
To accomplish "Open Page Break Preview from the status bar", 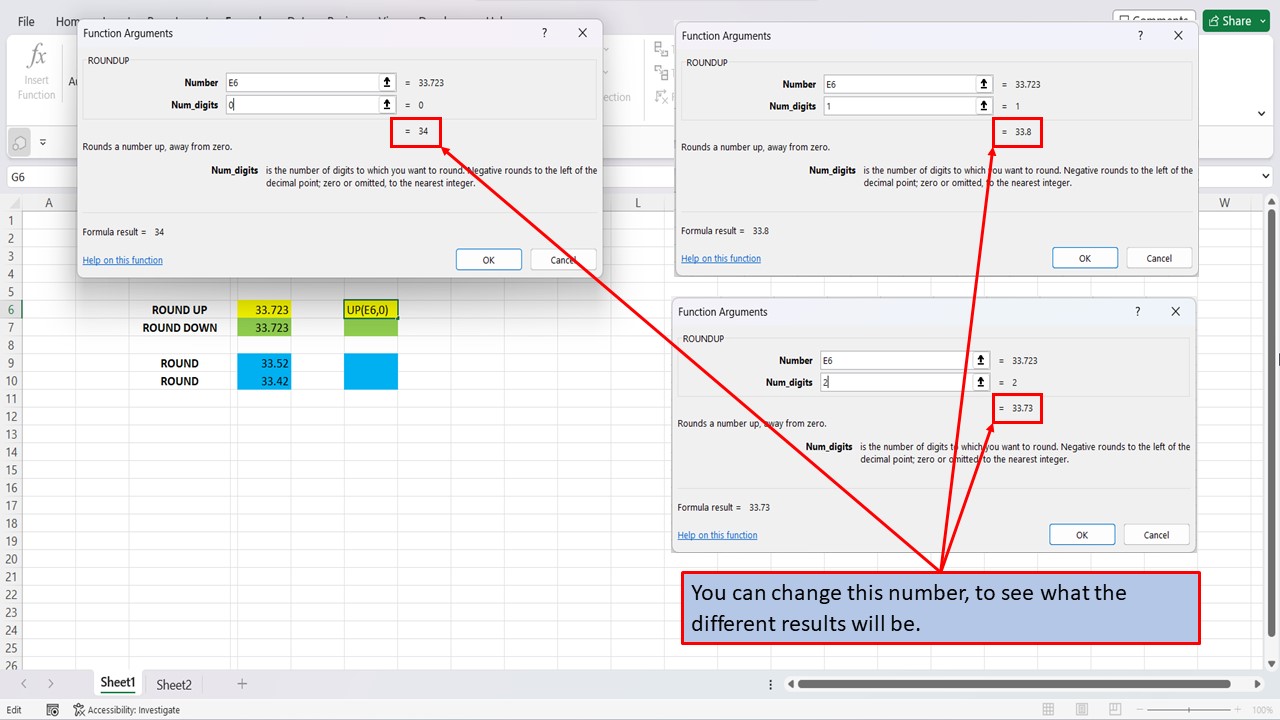I will point(1114,708).
